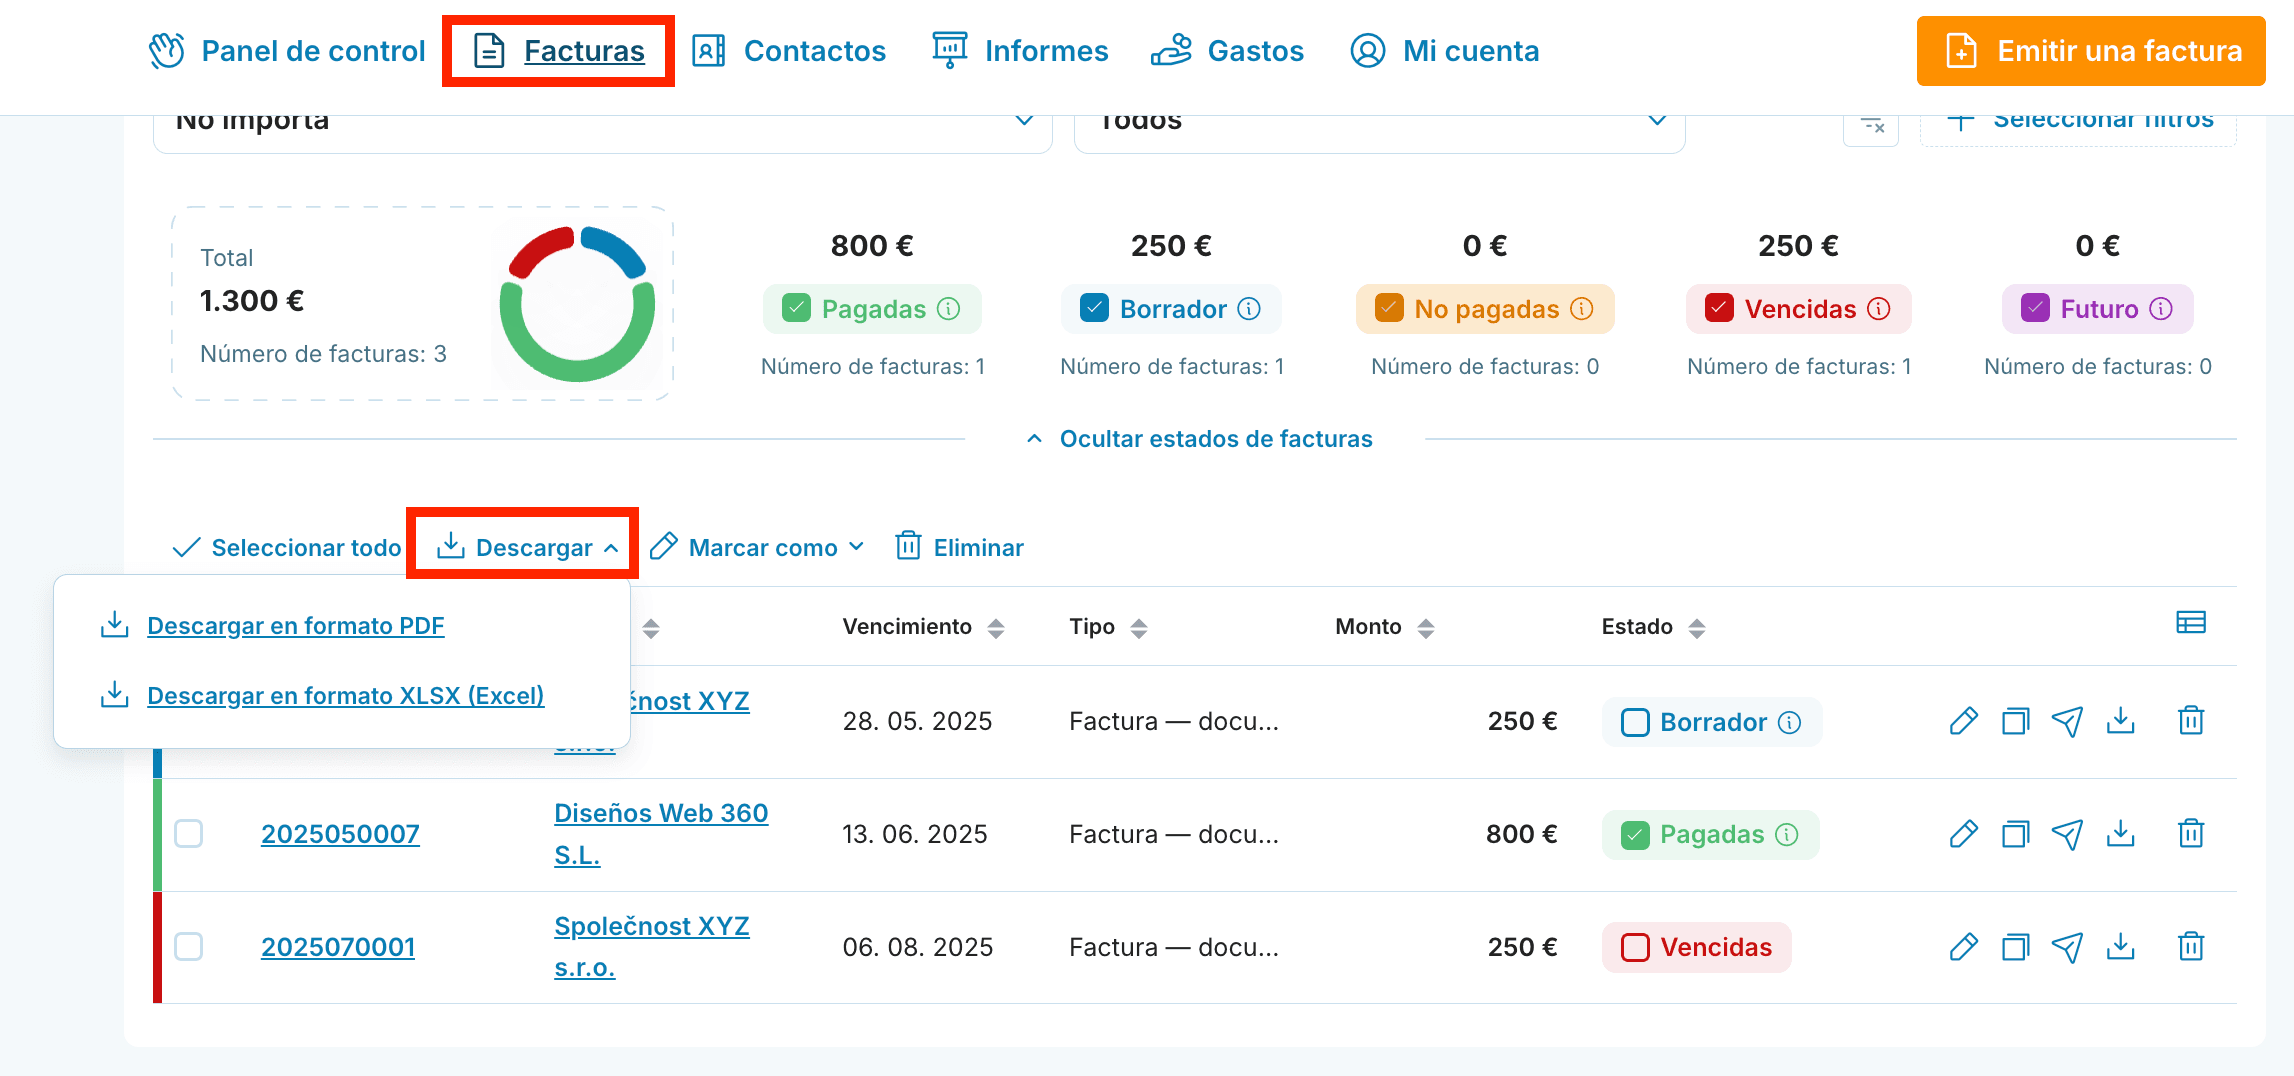Choose Descargar en formato PDF
This screenshot has height=1076, width=2294.
295,626
